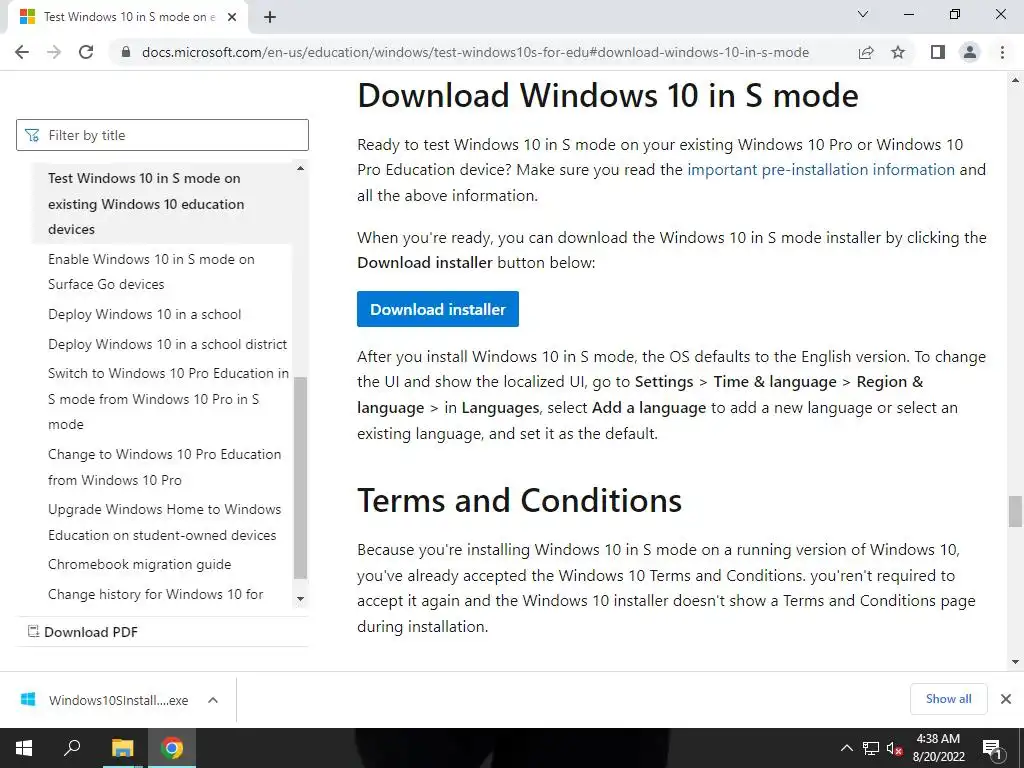
Task: Click the page scrollbar thumb
Action: [1015, 511]
